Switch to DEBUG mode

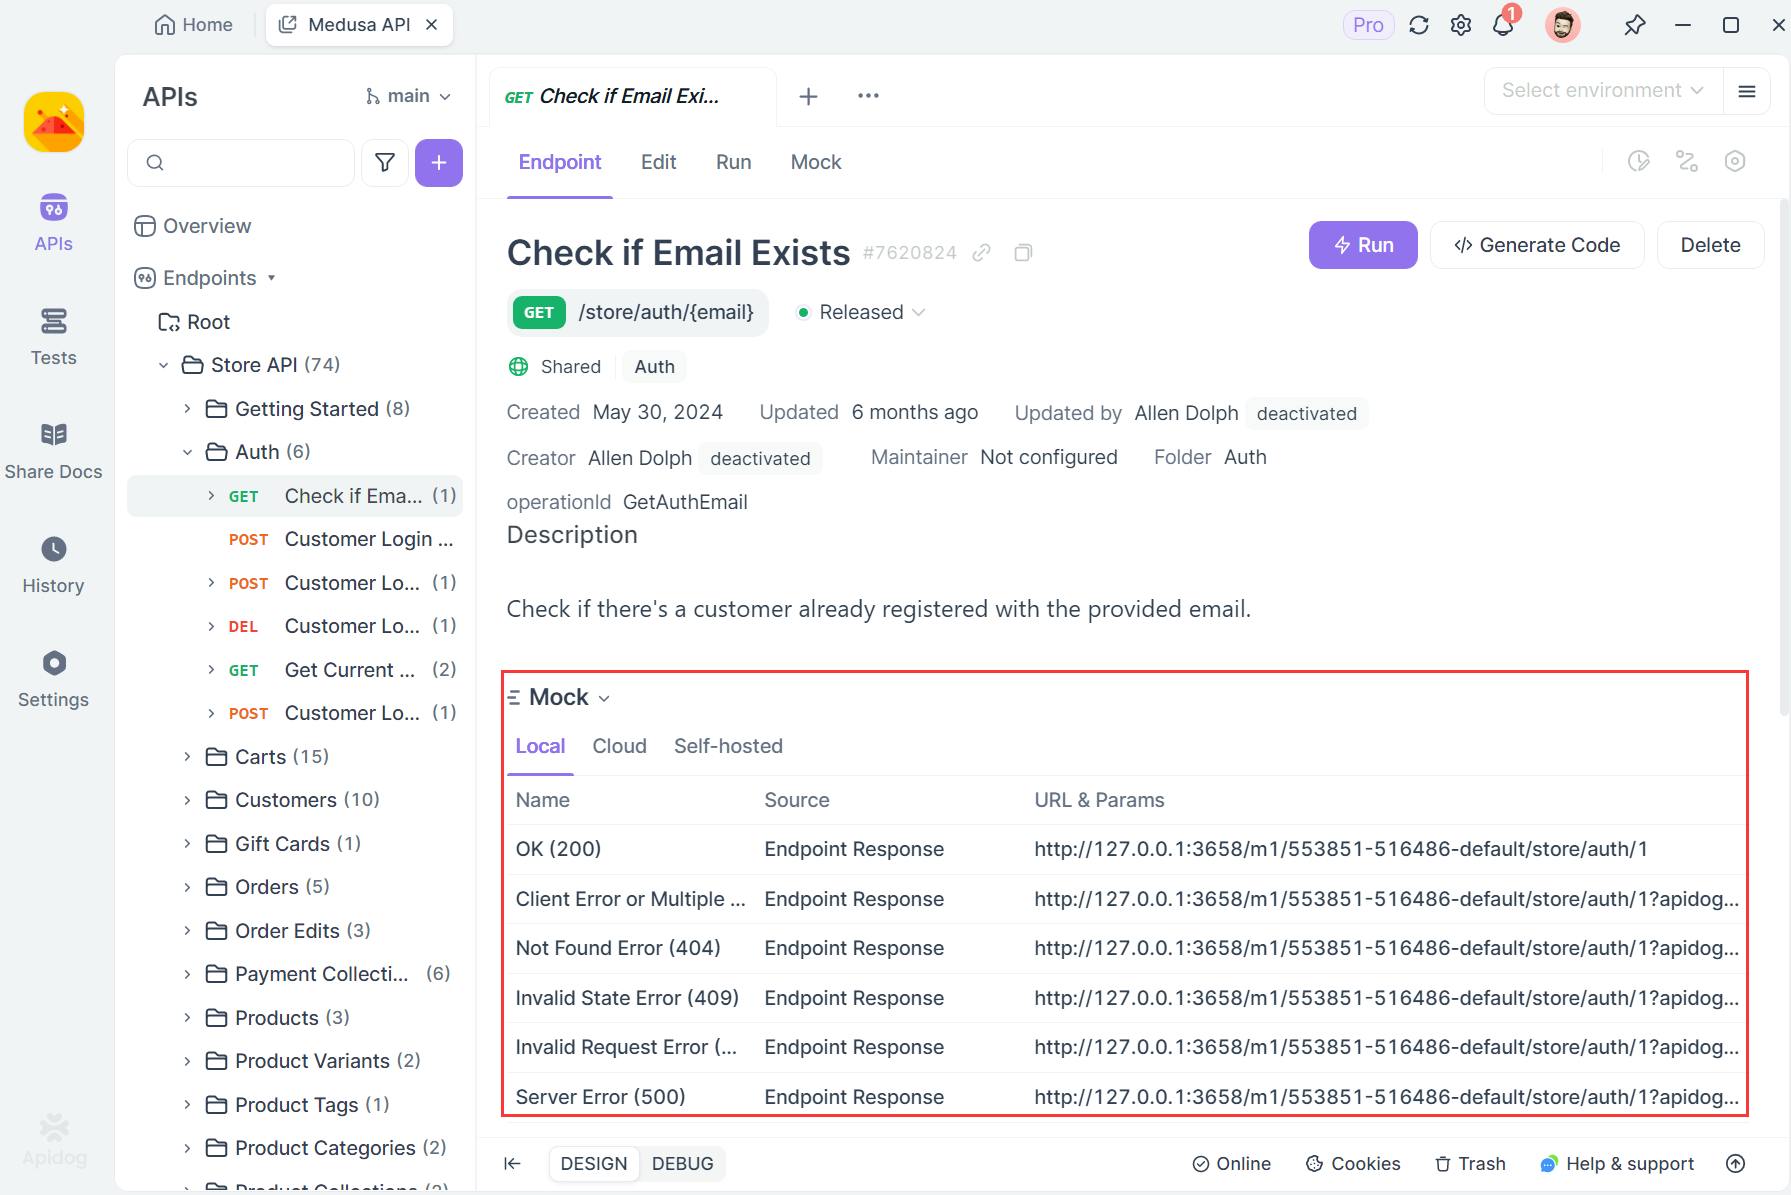pos(683,1164)
